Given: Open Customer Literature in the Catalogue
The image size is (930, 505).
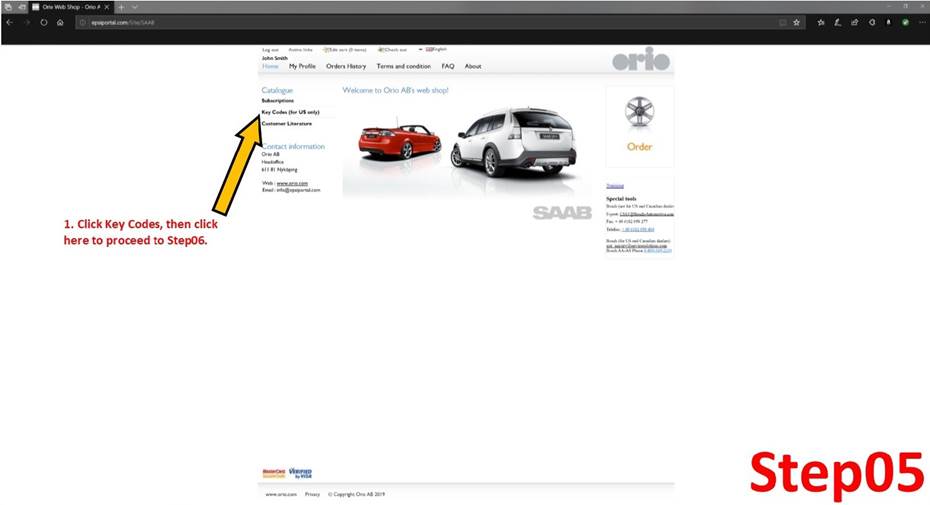Looking at the screenshot, I should coord(286,123).
